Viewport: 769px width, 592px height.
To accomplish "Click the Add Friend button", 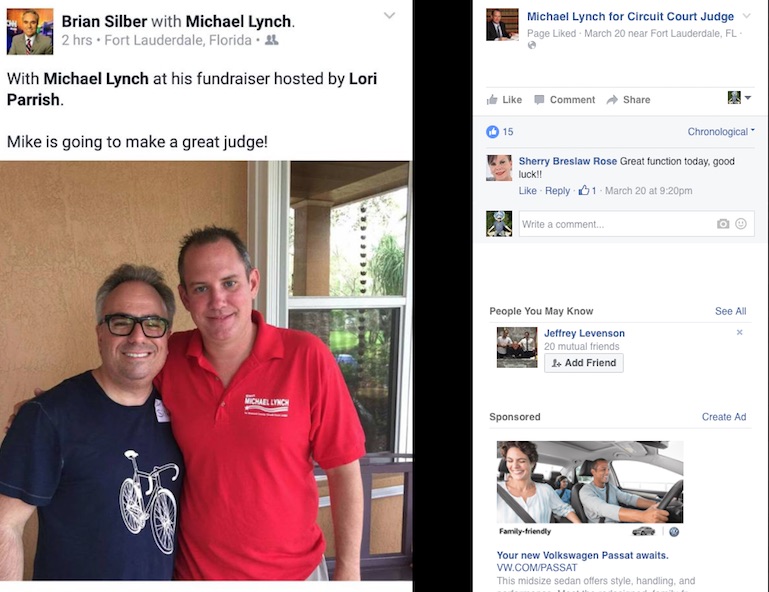I will click(584, 363).
